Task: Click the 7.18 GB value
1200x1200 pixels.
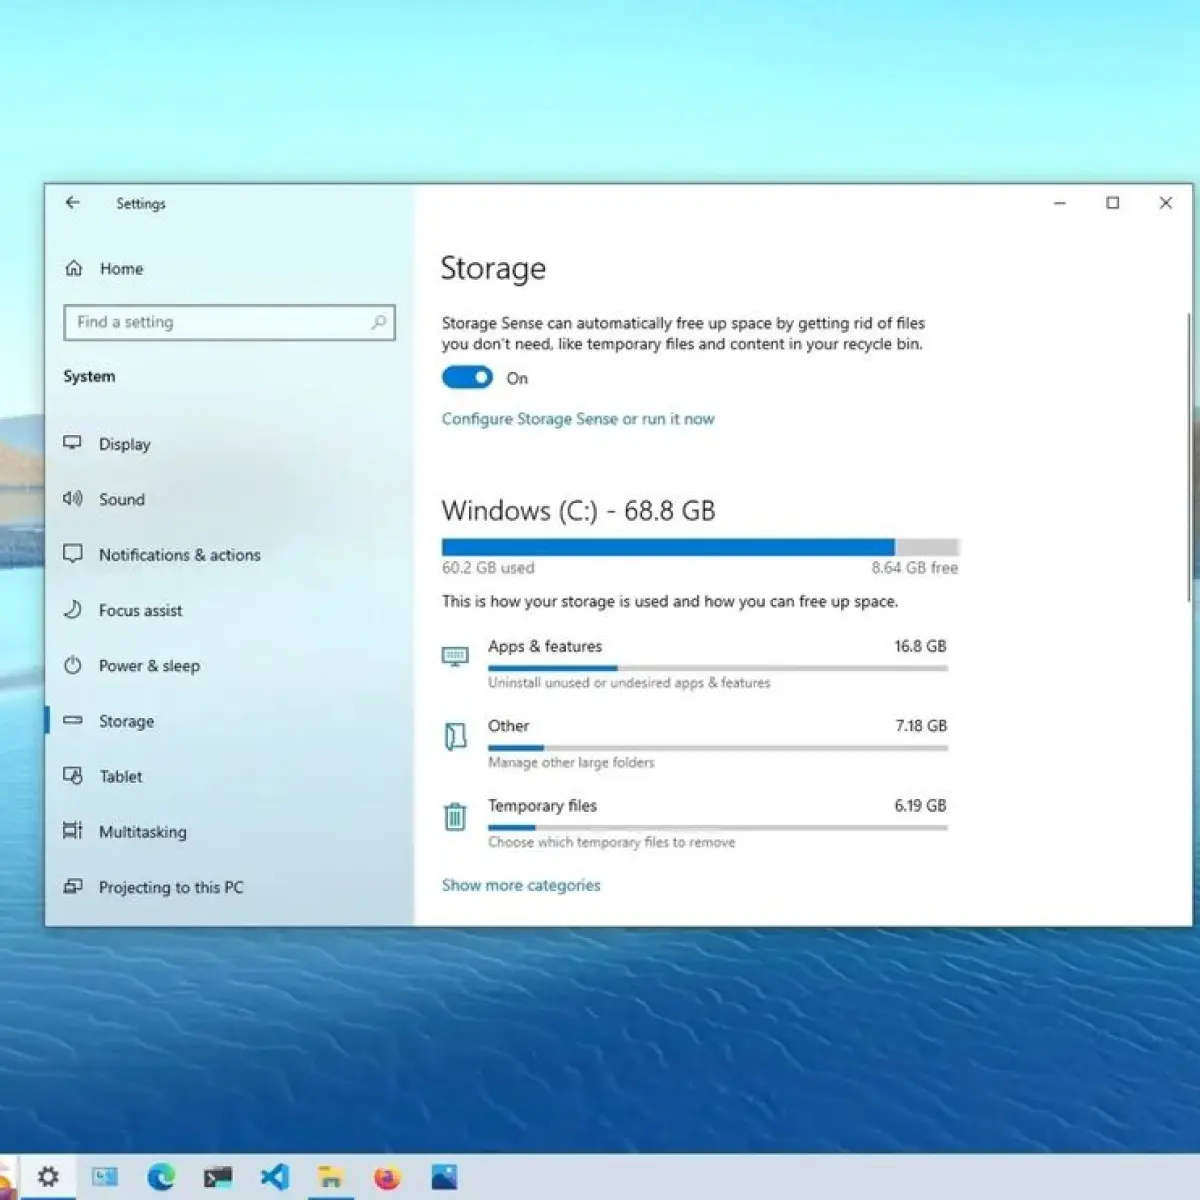Action: (x=921, y=726)
